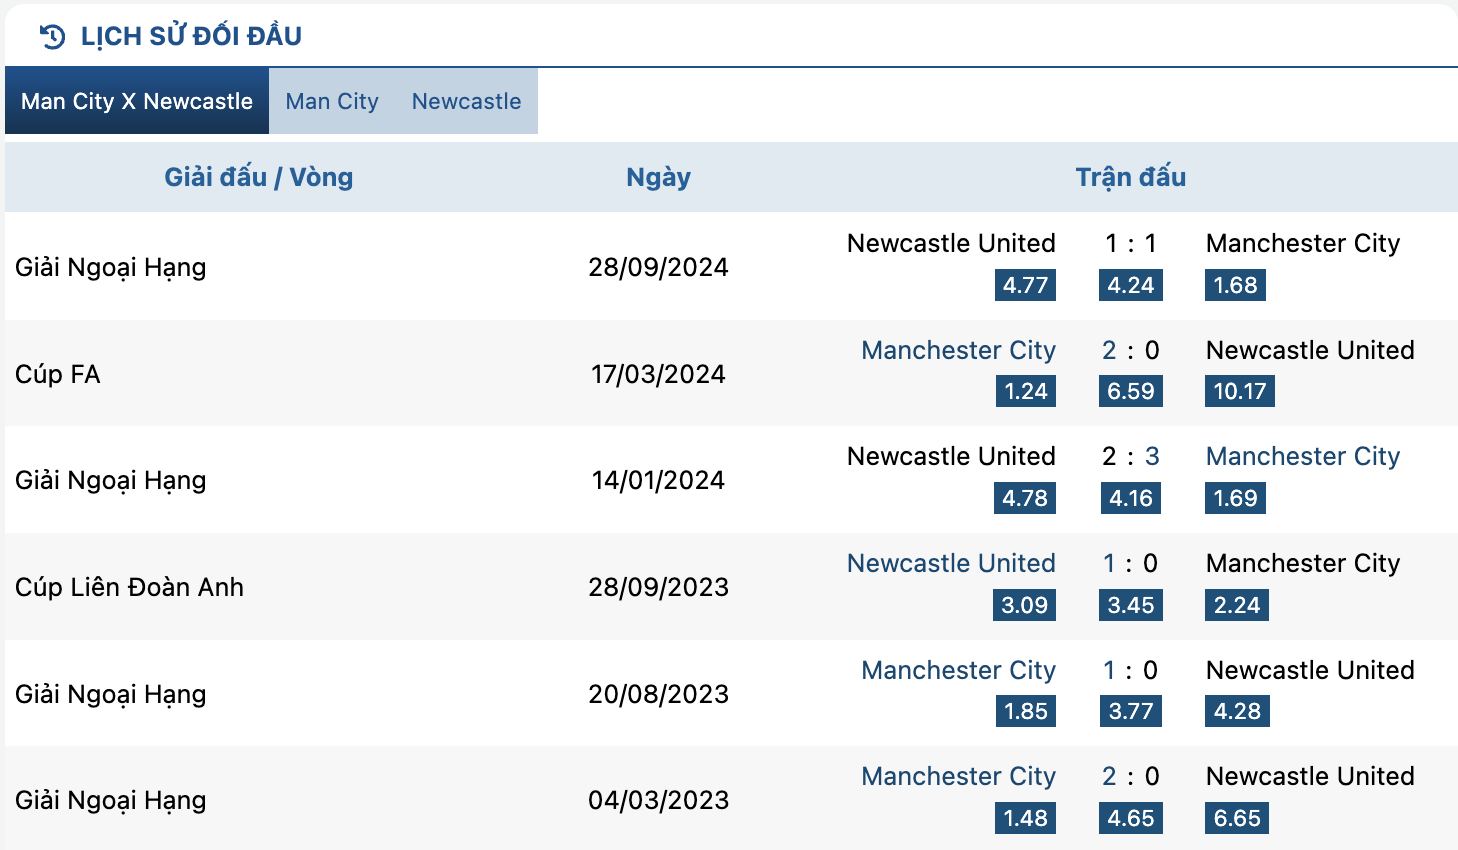Click the history clock icon in header
This screenshot has width=1458, height=850.
(x=52, y=37)
